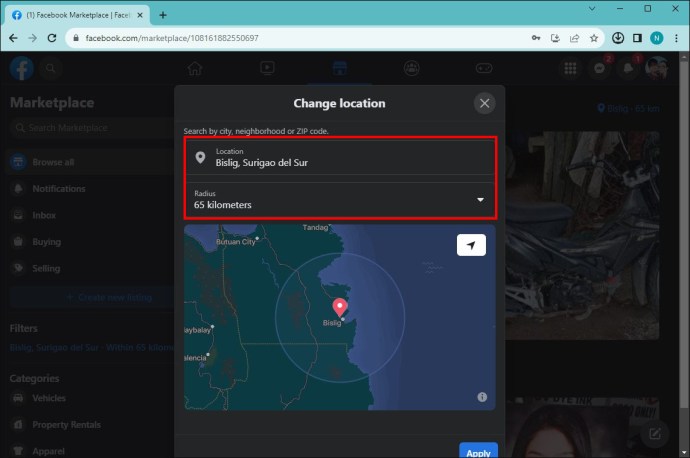The width and height of the screenshot is (690, 458).
Task: Click the share page icon
Action: pyautogui.click(x=574, y=38)
